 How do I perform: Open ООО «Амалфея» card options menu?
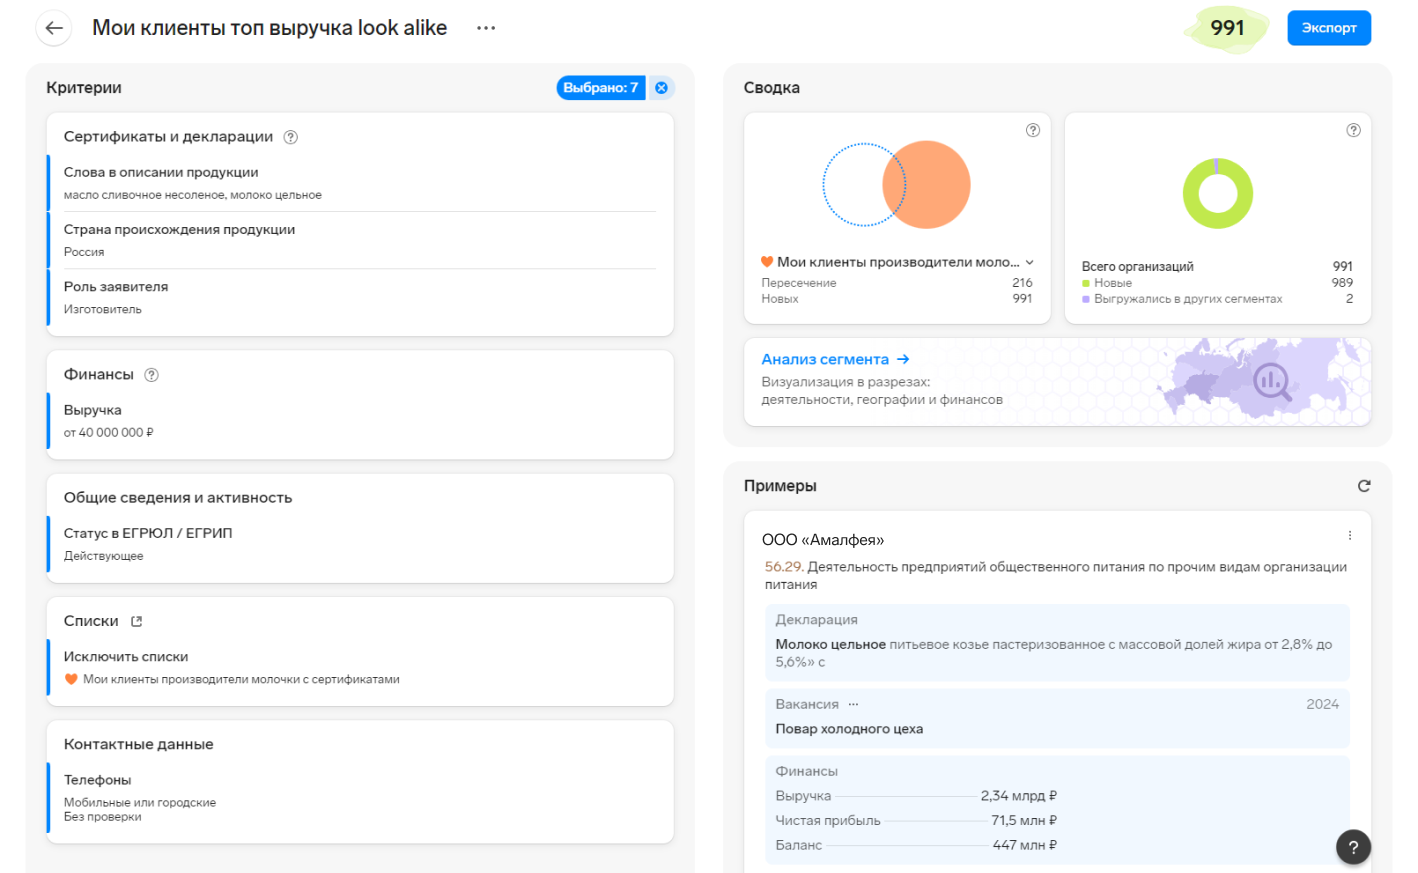point(1349,536)
